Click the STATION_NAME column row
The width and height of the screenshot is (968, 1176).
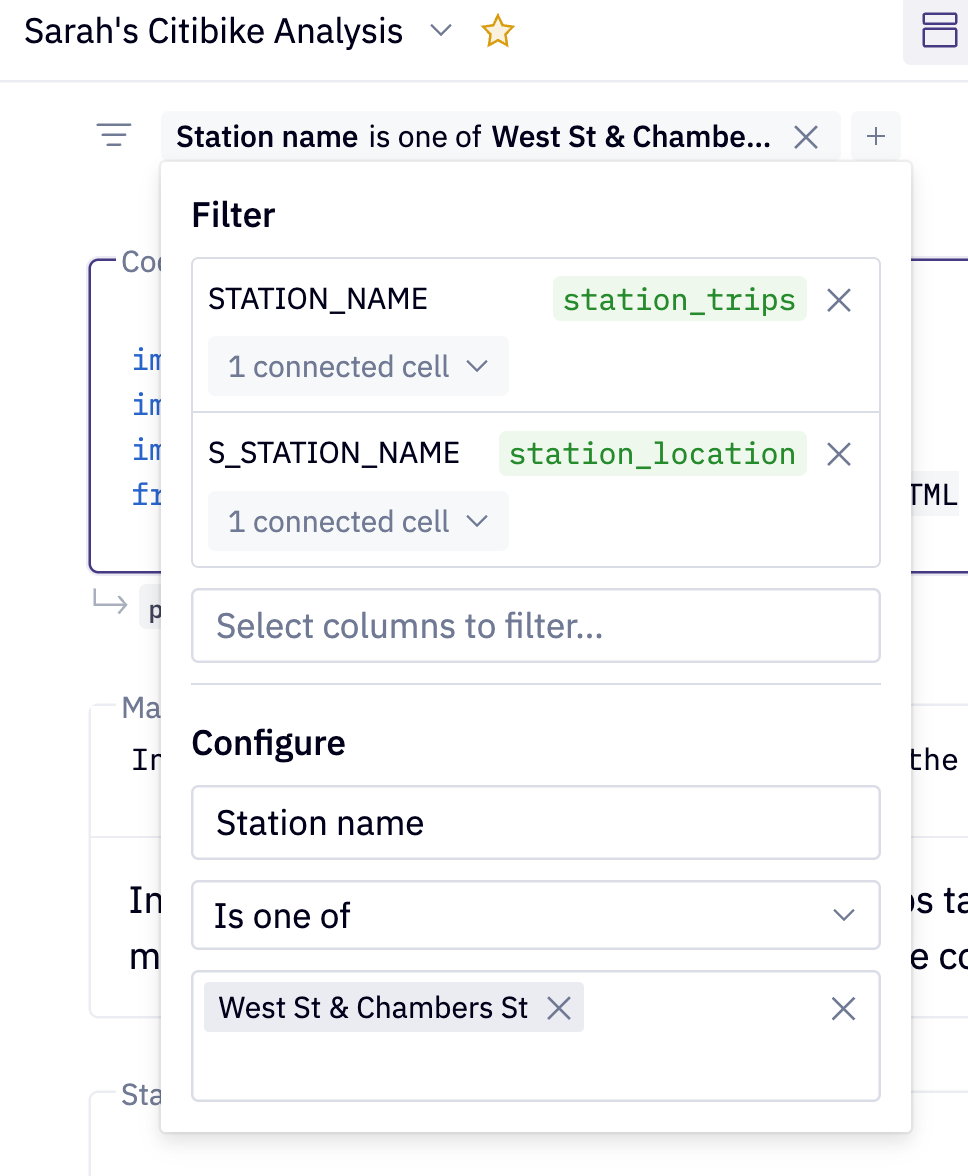pyautogui.click(x=318, y=299)
